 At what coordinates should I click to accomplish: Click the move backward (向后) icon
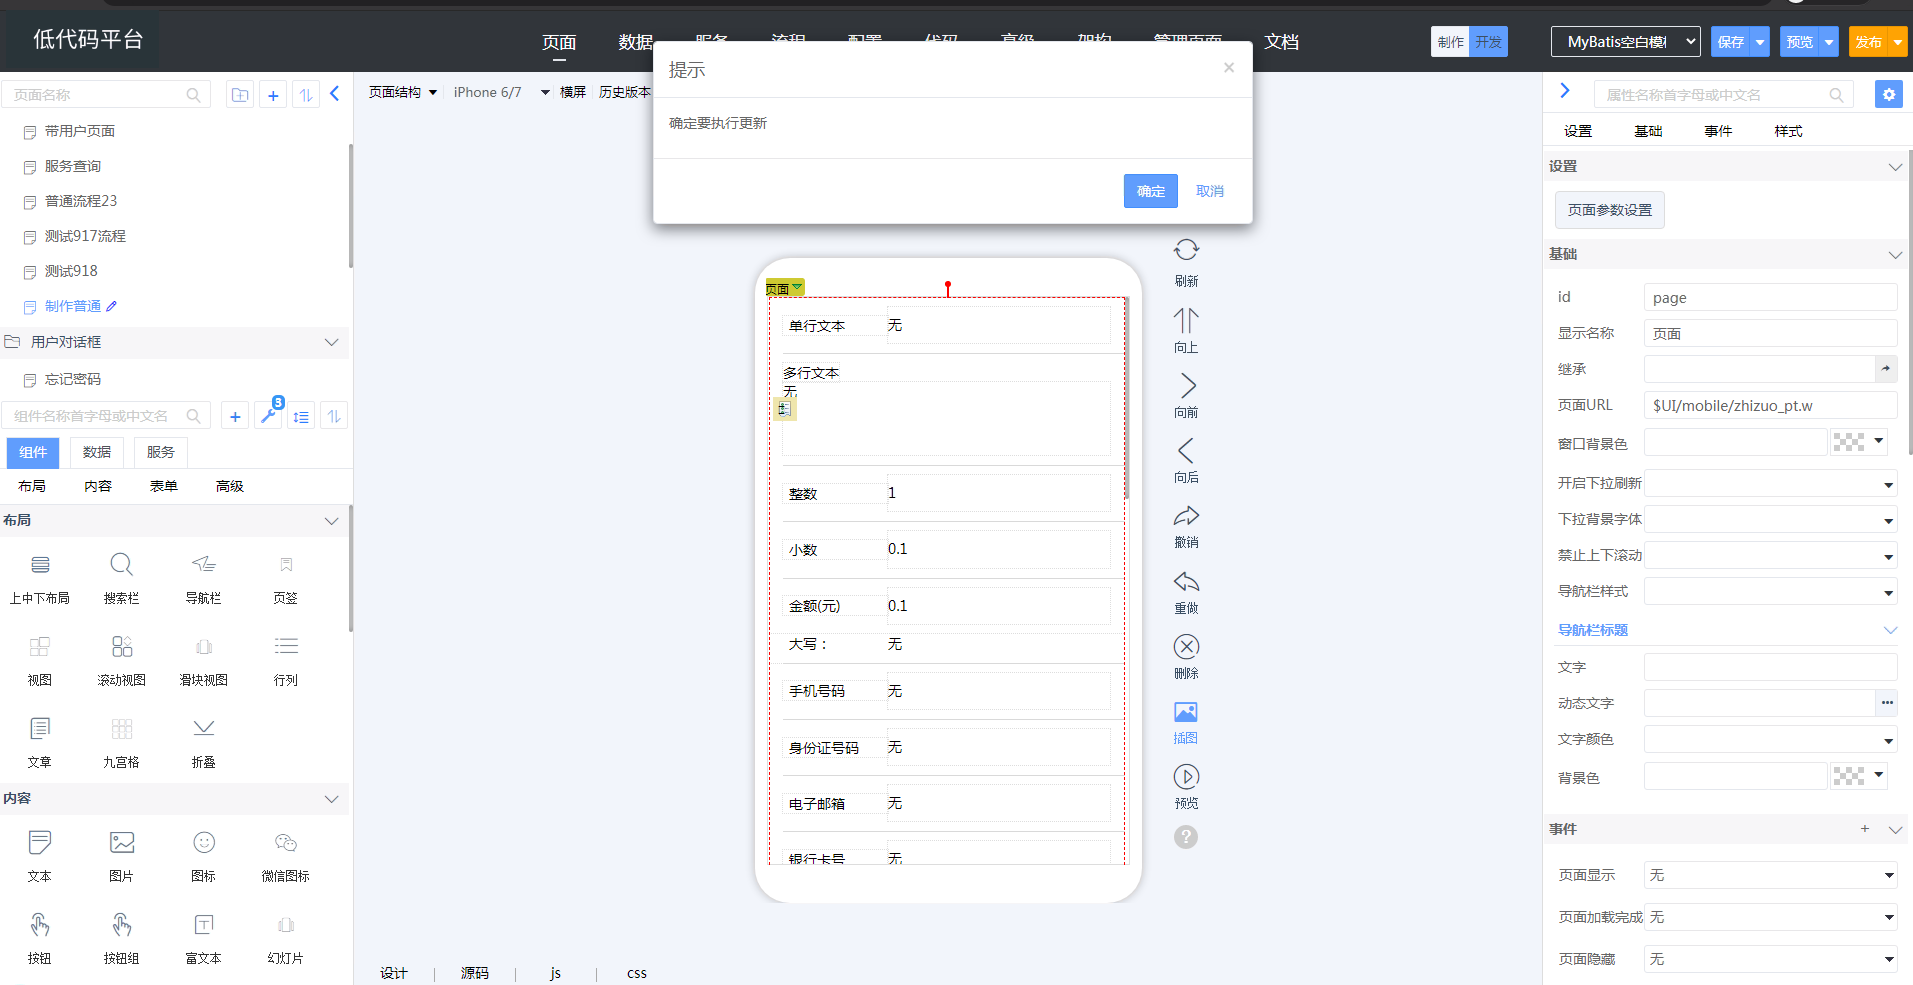point(1186,450)
